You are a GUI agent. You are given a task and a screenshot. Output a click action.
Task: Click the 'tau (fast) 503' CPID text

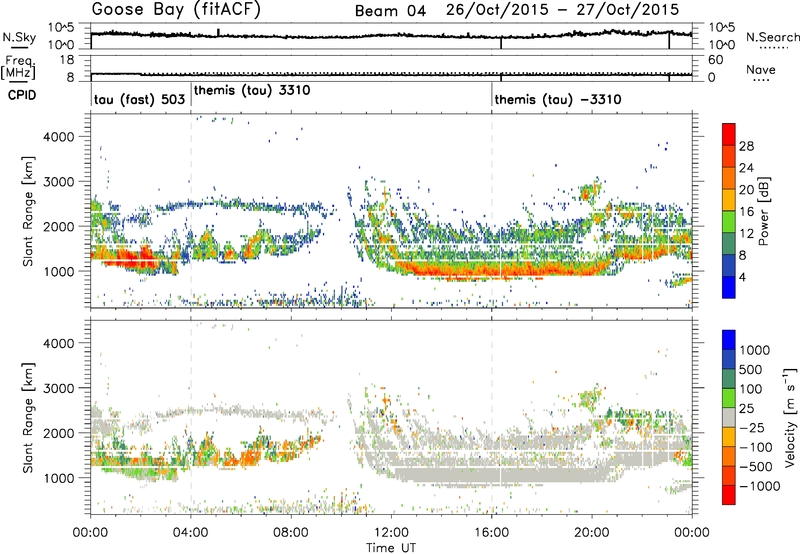(139, 99)
